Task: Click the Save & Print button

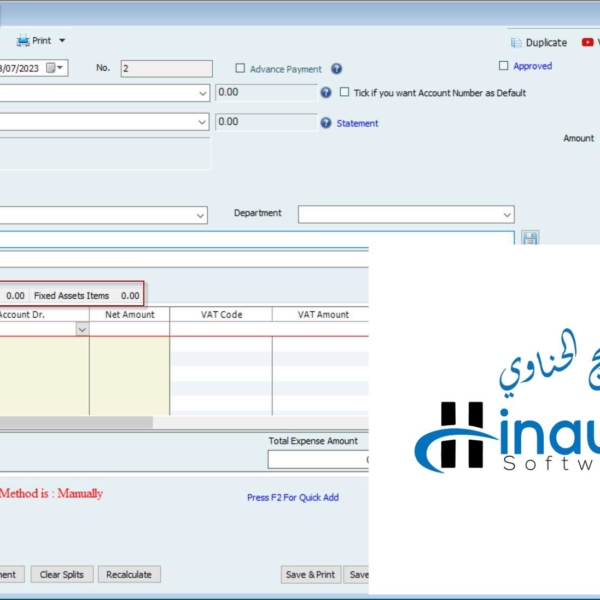Action: pyautogui.click(x=310, y=575)
